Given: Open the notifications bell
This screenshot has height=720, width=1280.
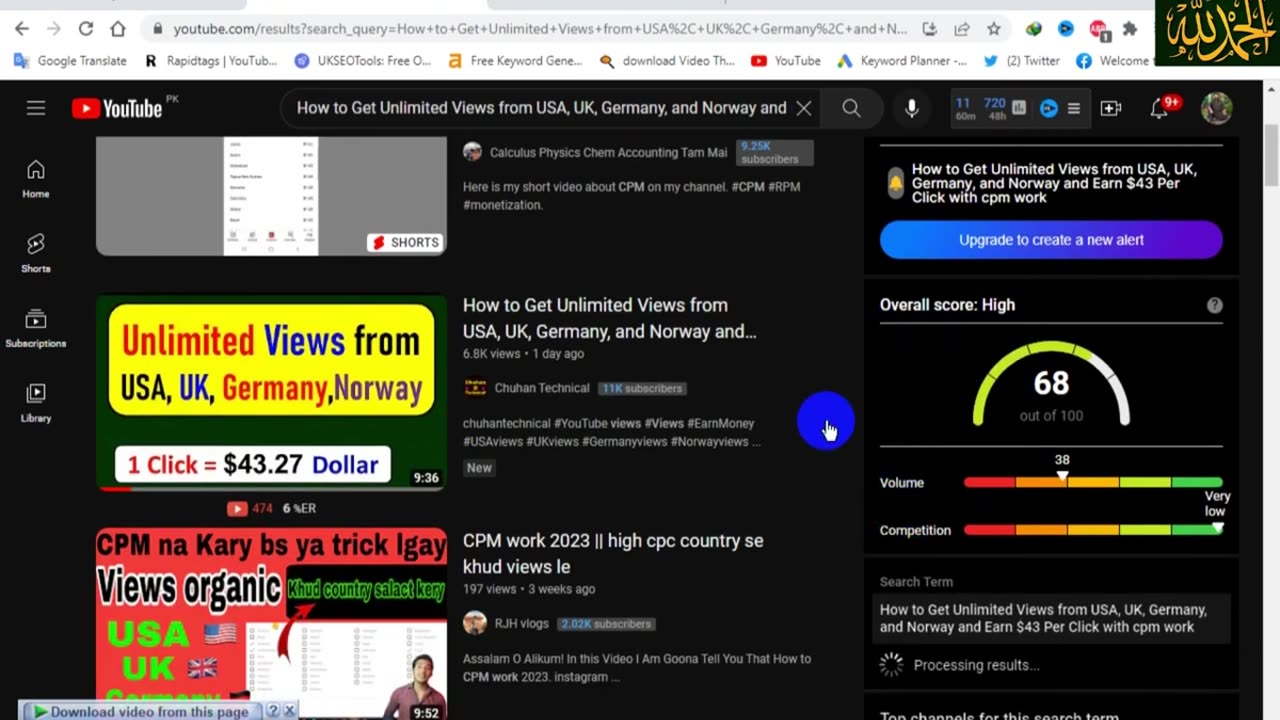Looking at the screenshot, I should point(1160,108).
